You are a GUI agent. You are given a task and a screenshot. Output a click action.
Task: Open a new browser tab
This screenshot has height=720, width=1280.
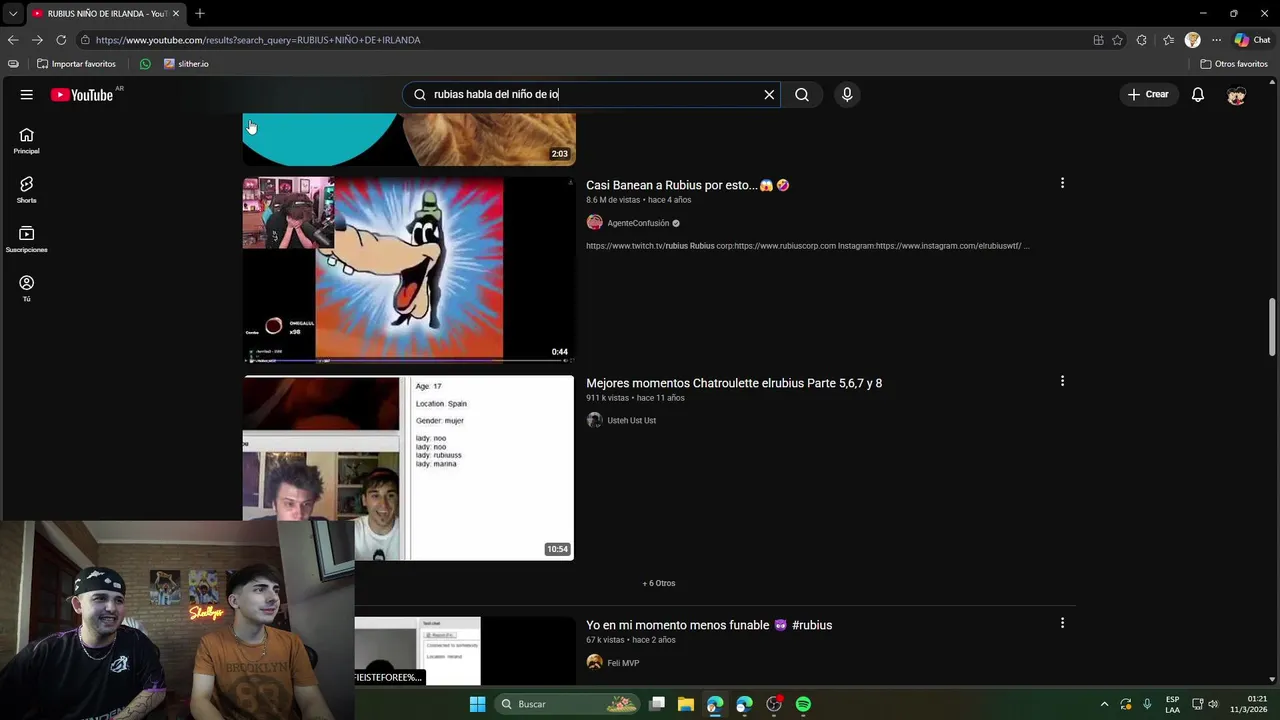click(200, 14)
